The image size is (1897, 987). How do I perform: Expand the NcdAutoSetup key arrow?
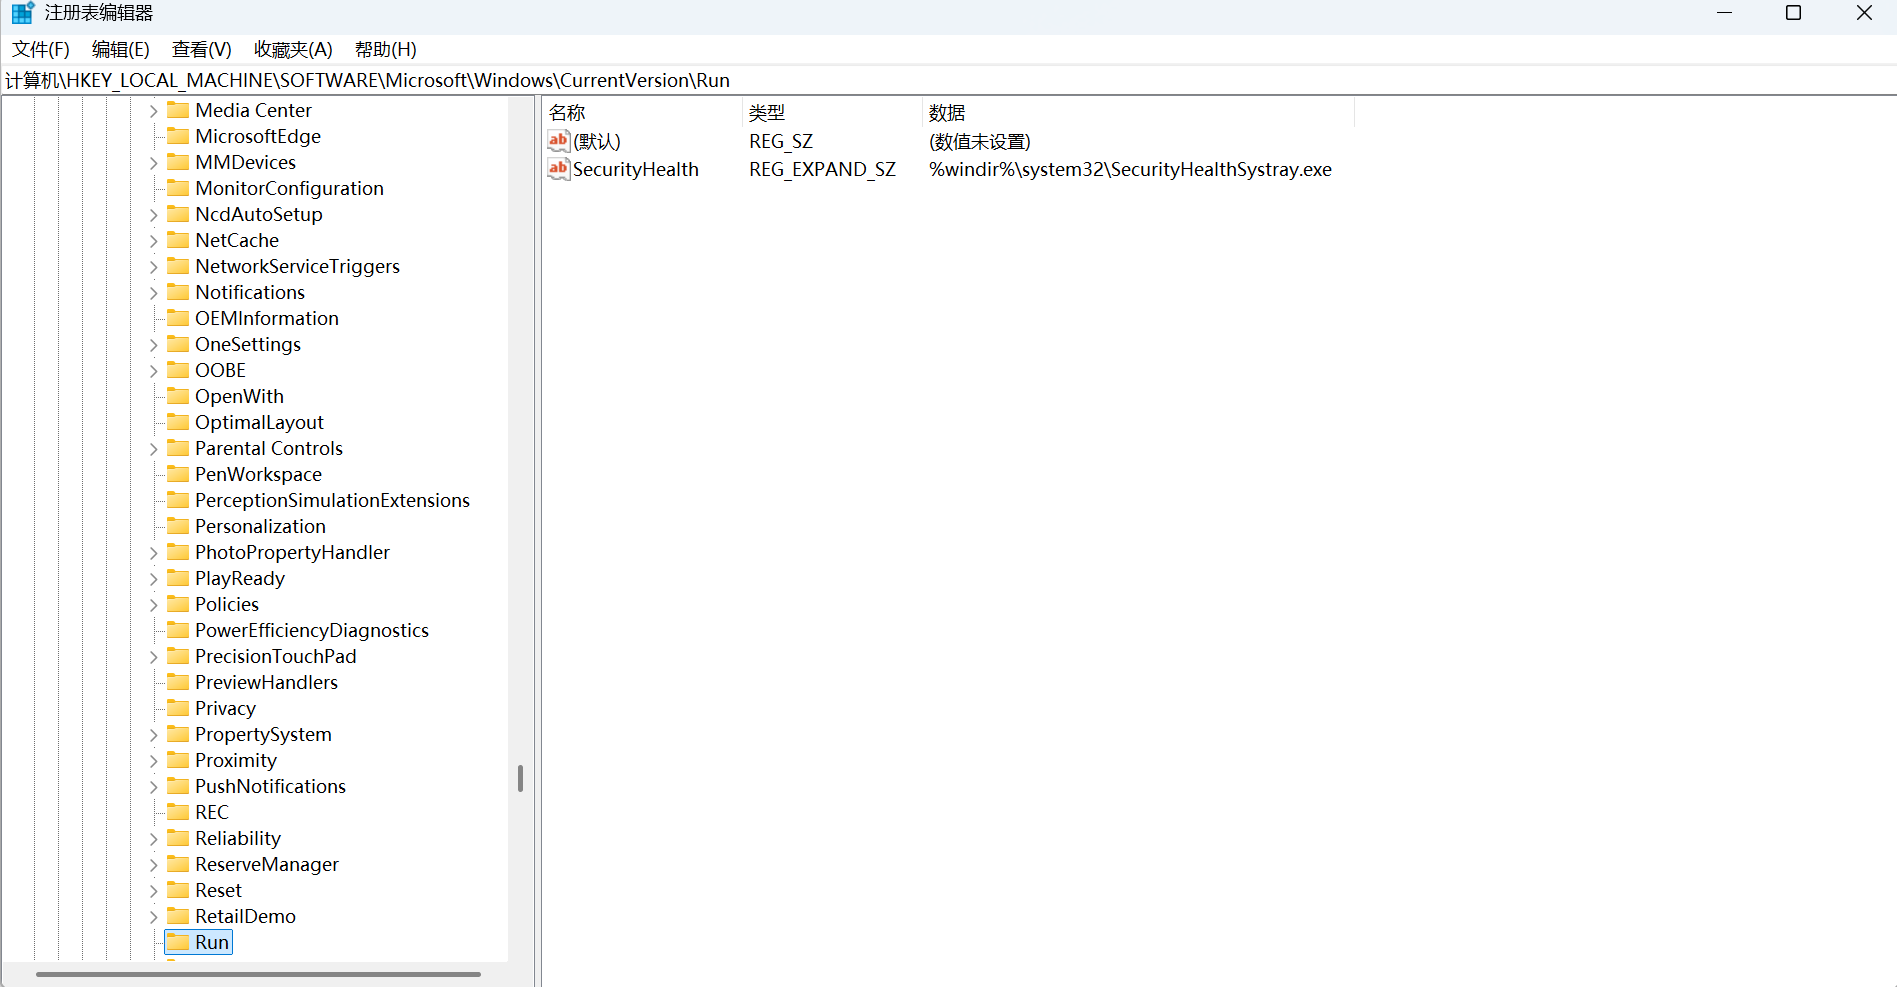[153, 215]
